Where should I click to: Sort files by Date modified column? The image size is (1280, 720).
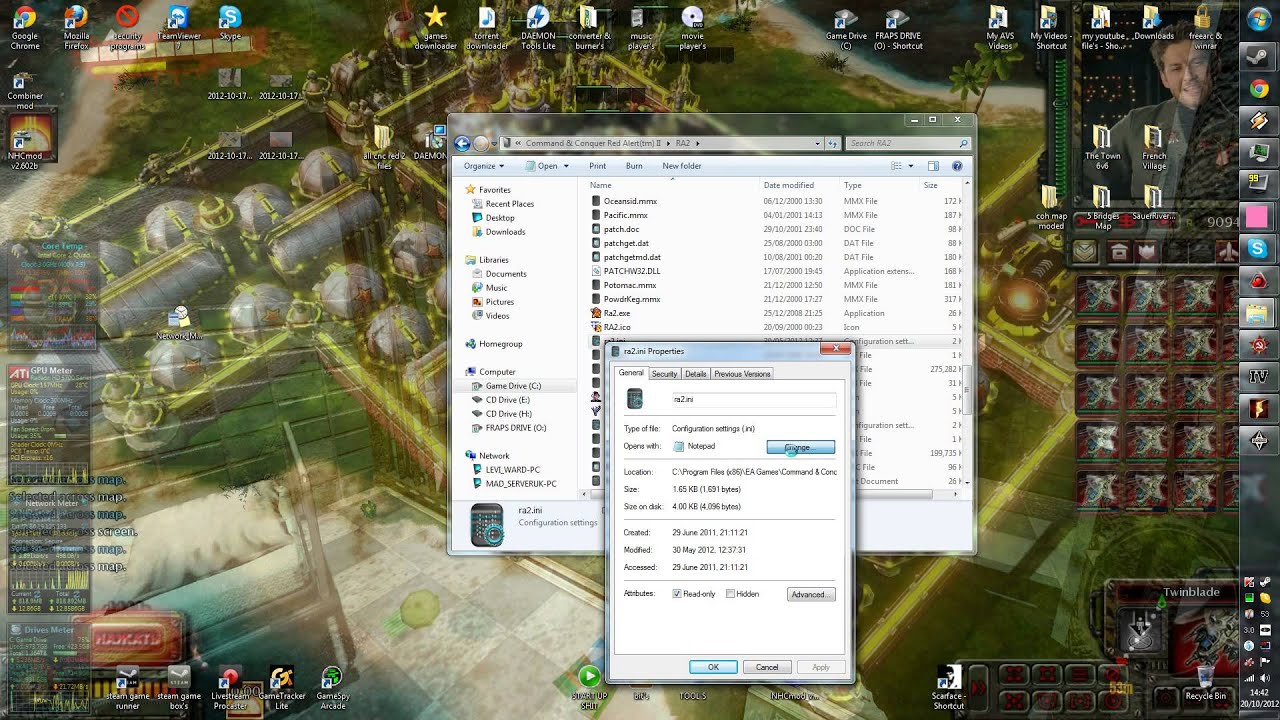click(x=789, y=185)
